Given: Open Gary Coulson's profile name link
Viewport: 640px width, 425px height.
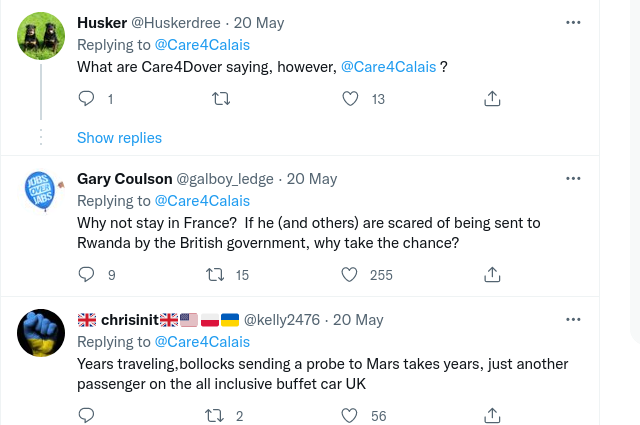Looking at the screenshot, I should 124,179.
